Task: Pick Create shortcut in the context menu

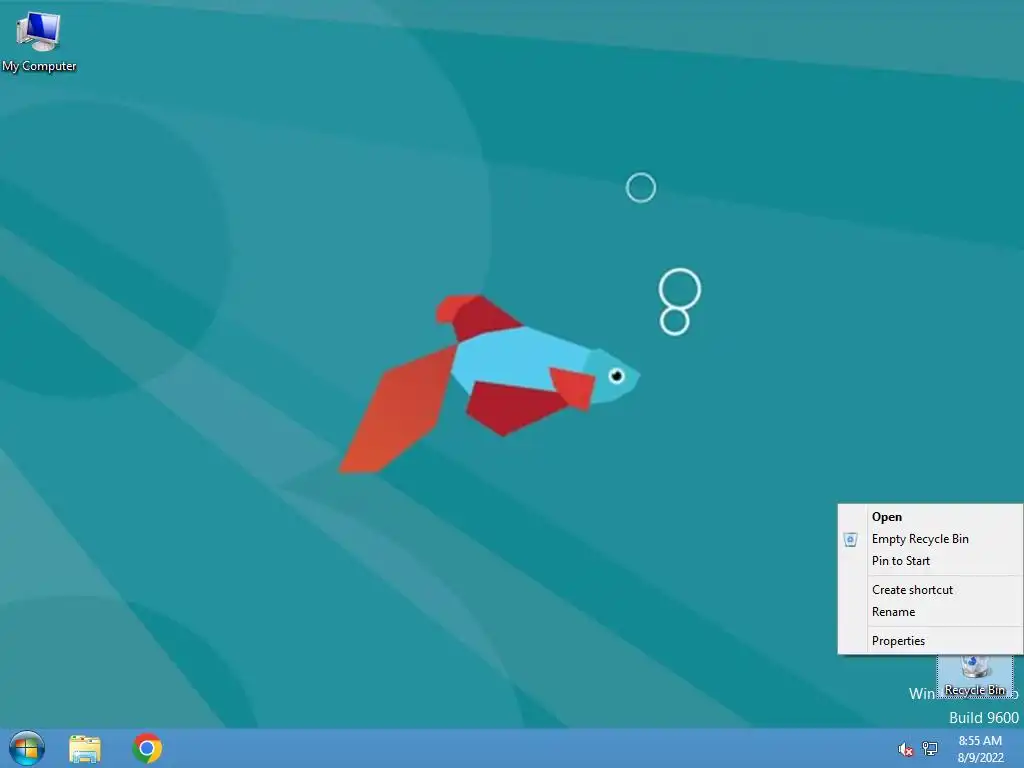Action: click(930, 590)
